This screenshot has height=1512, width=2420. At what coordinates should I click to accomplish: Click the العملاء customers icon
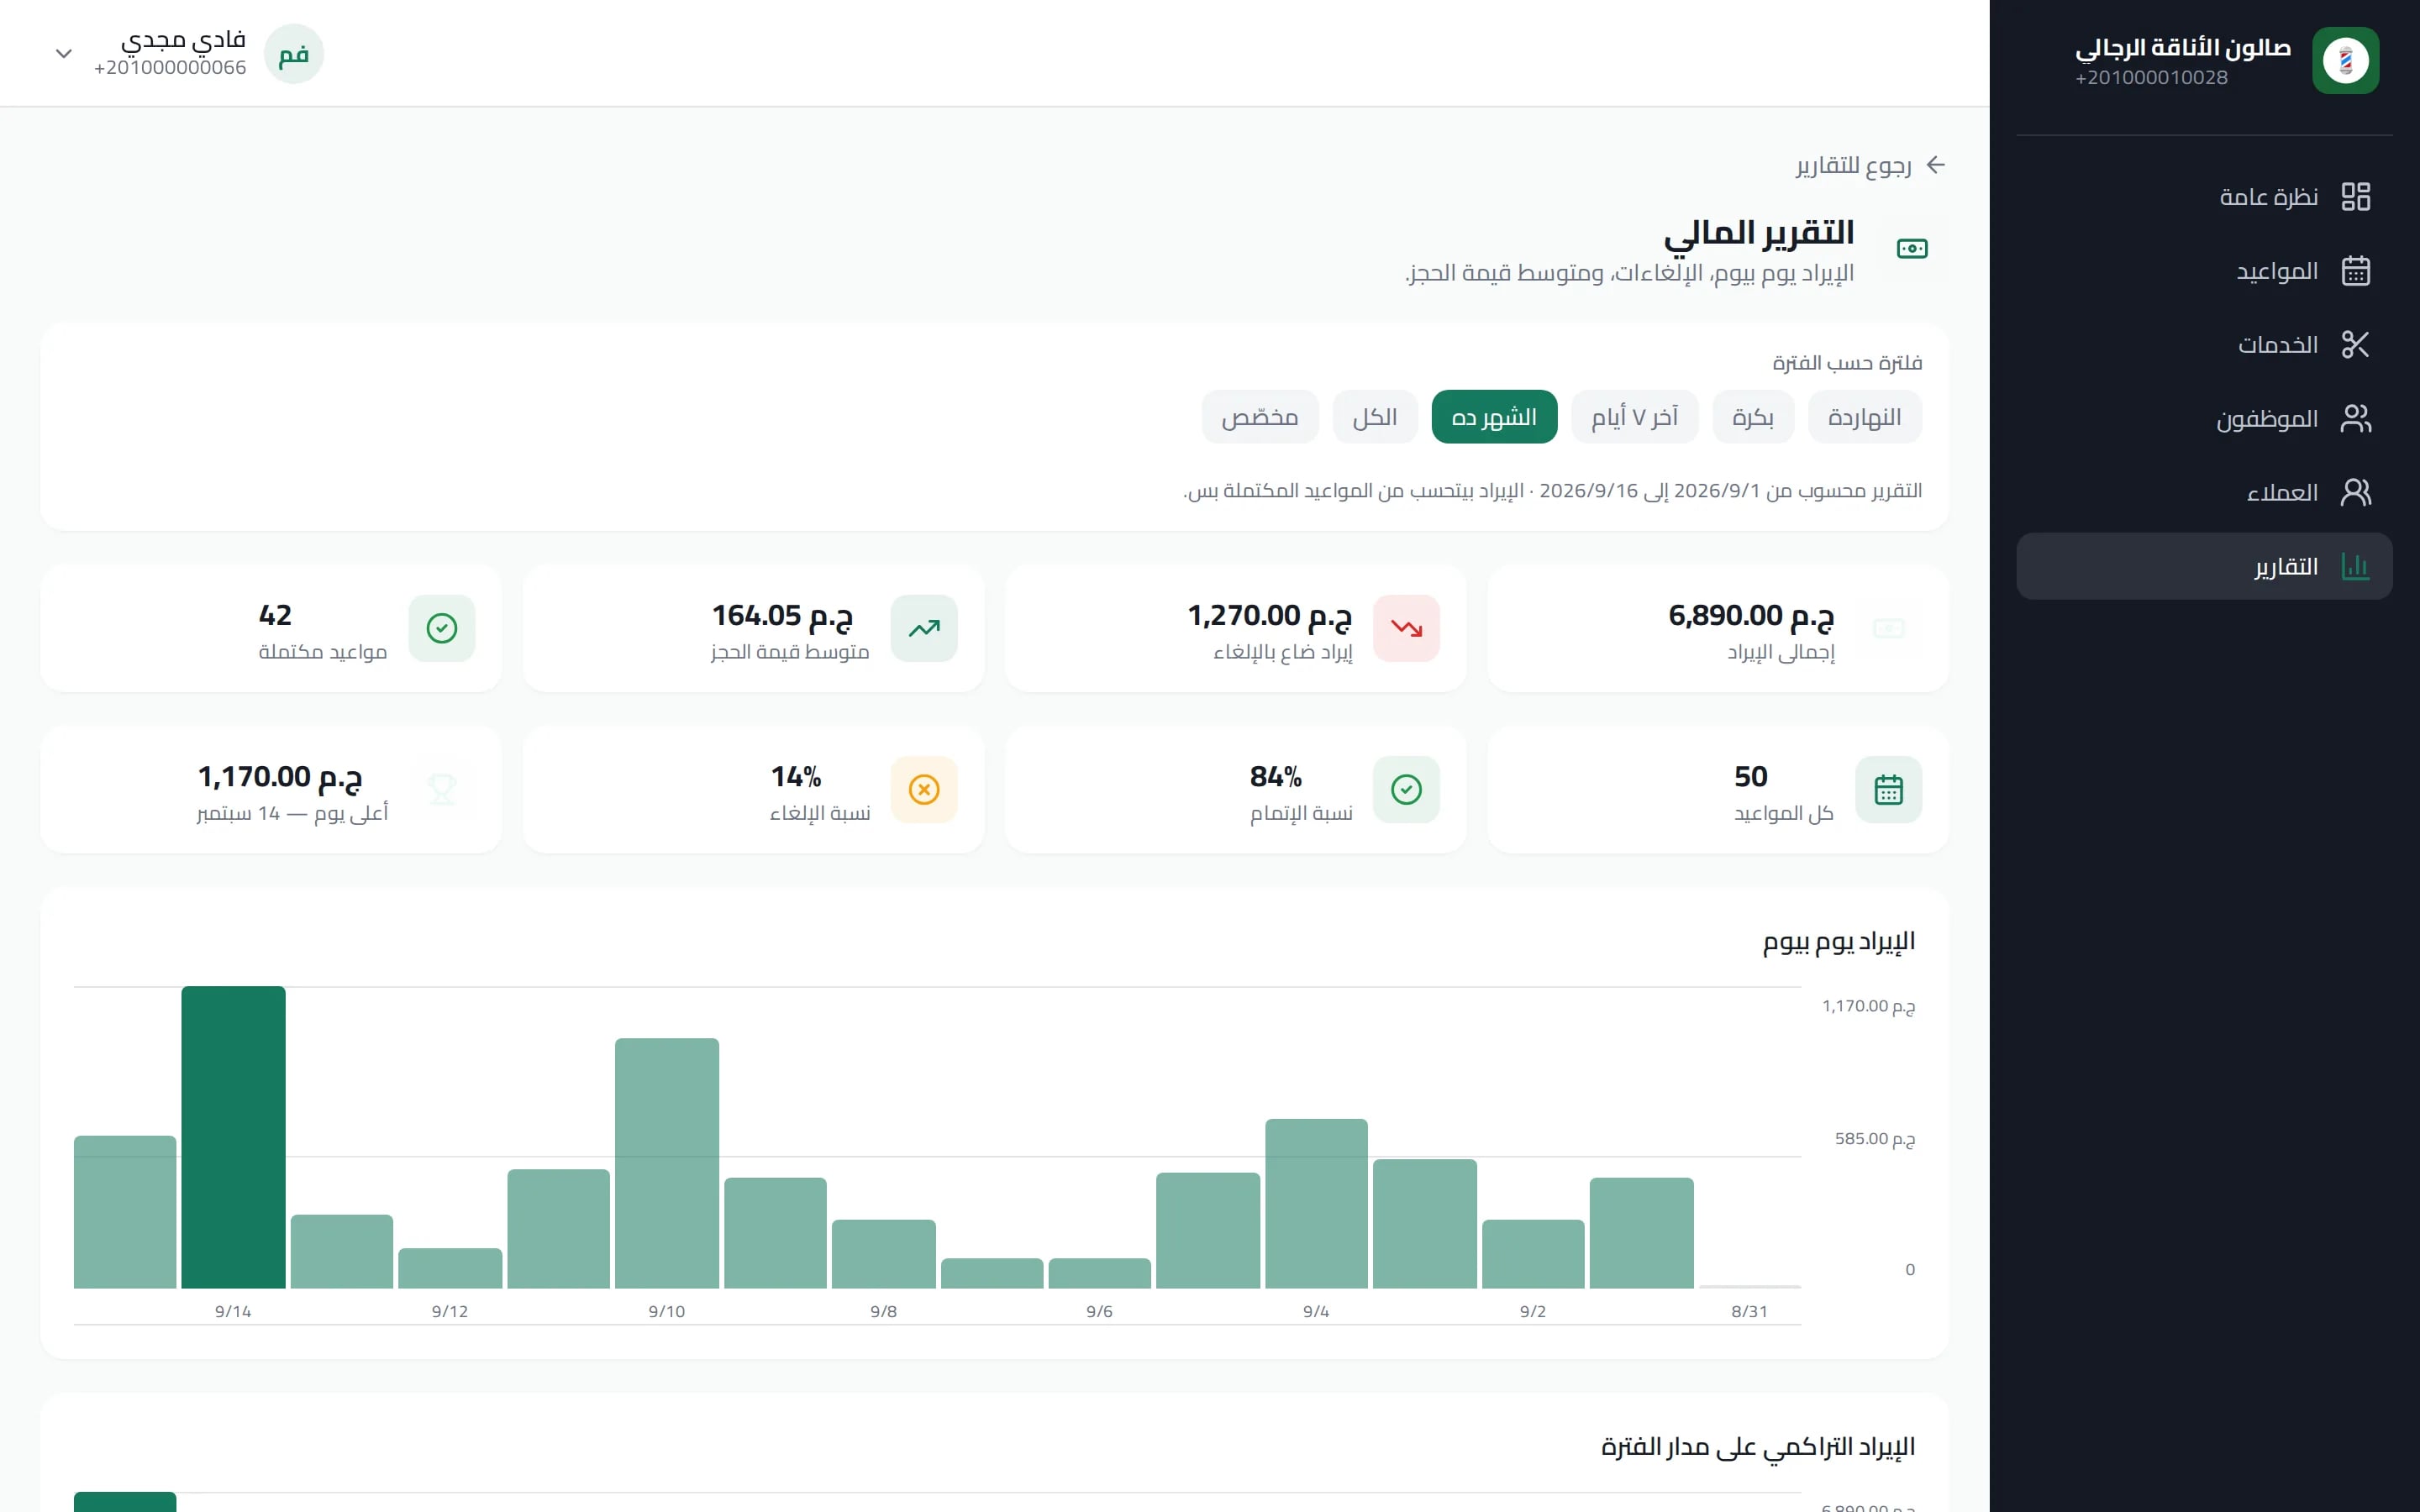pos(2355,492)
